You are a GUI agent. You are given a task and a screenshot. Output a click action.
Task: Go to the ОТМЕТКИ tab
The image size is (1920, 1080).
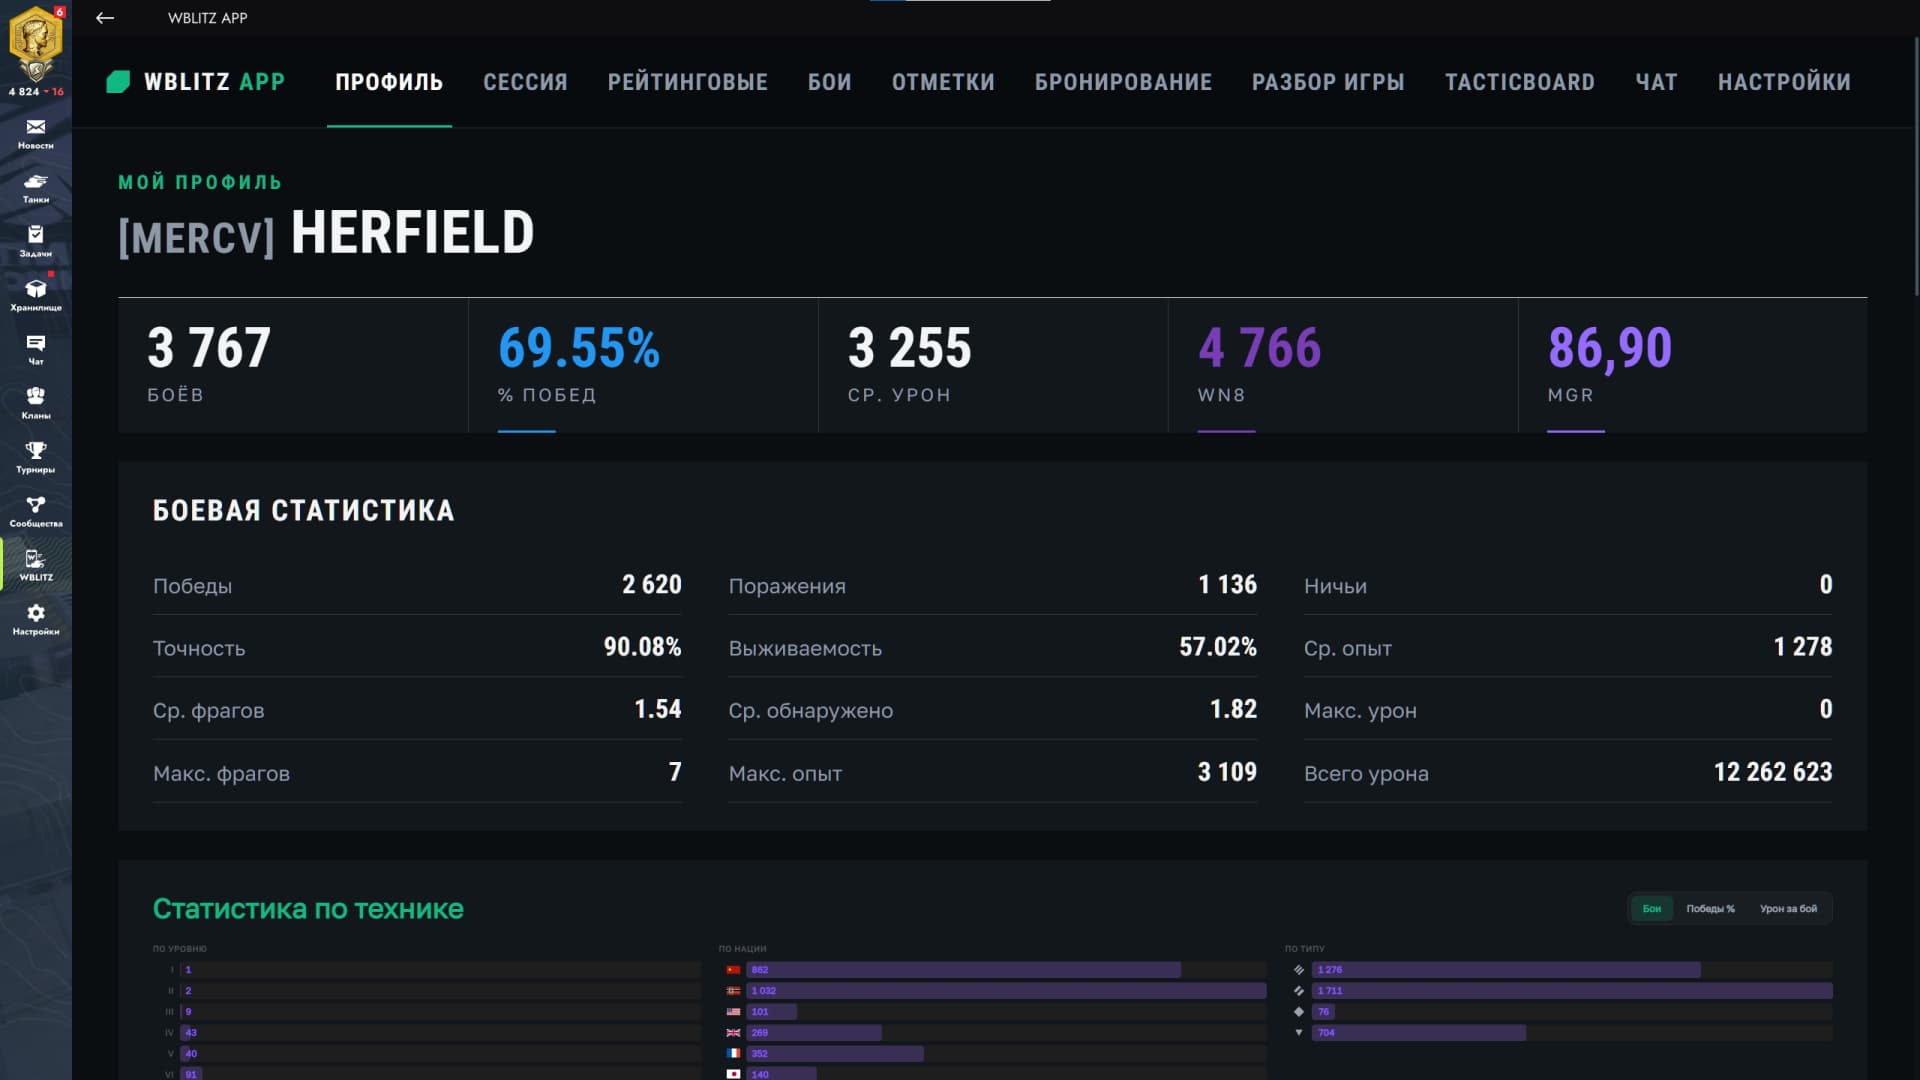pos(943,82)
